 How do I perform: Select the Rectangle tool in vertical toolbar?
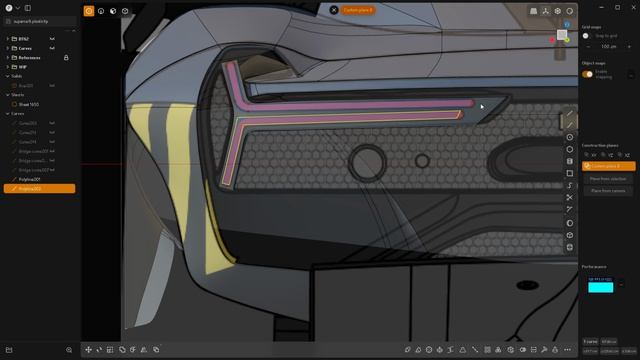(x=570, y=173)
